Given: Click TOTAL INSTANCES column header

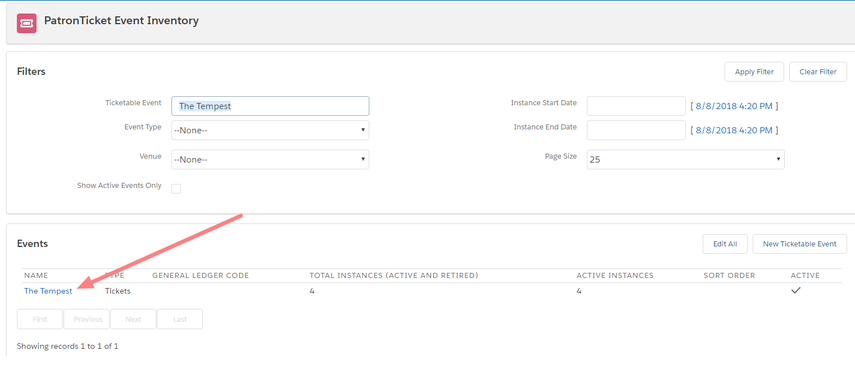Looking at the screenshot, I should click(394, 275).
